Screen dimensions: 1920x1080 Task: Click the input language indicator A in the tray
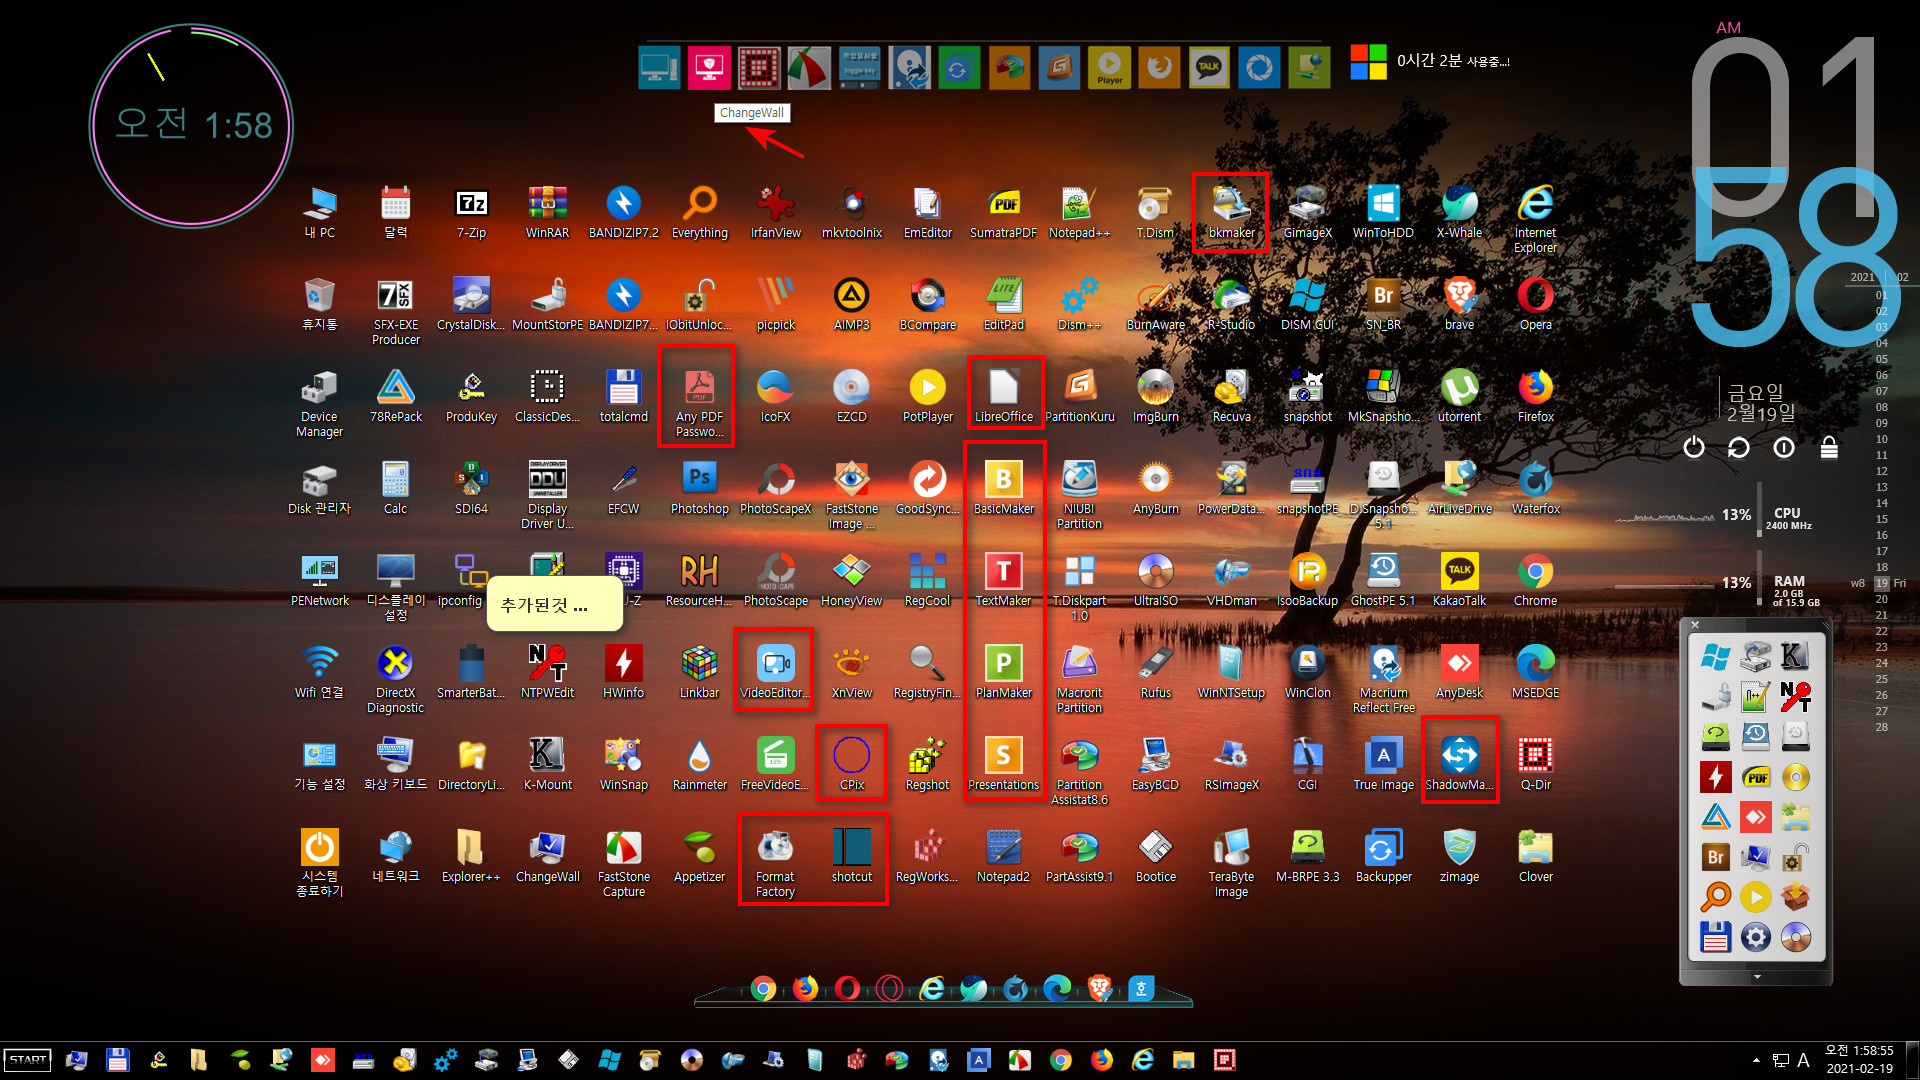tap(1803, 1060)
